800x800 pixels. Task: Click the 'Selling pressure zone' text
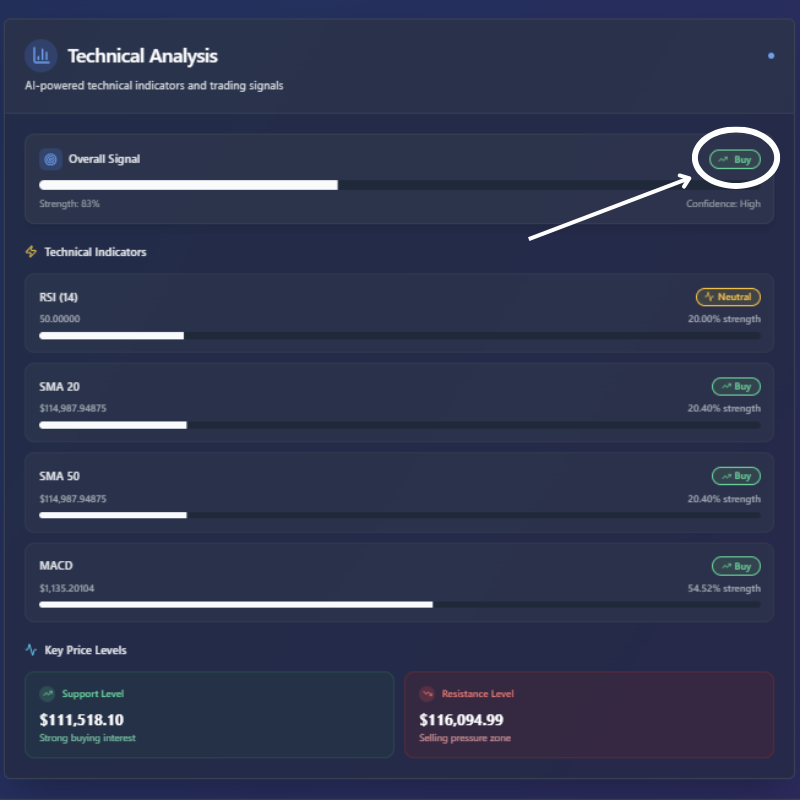465,738
